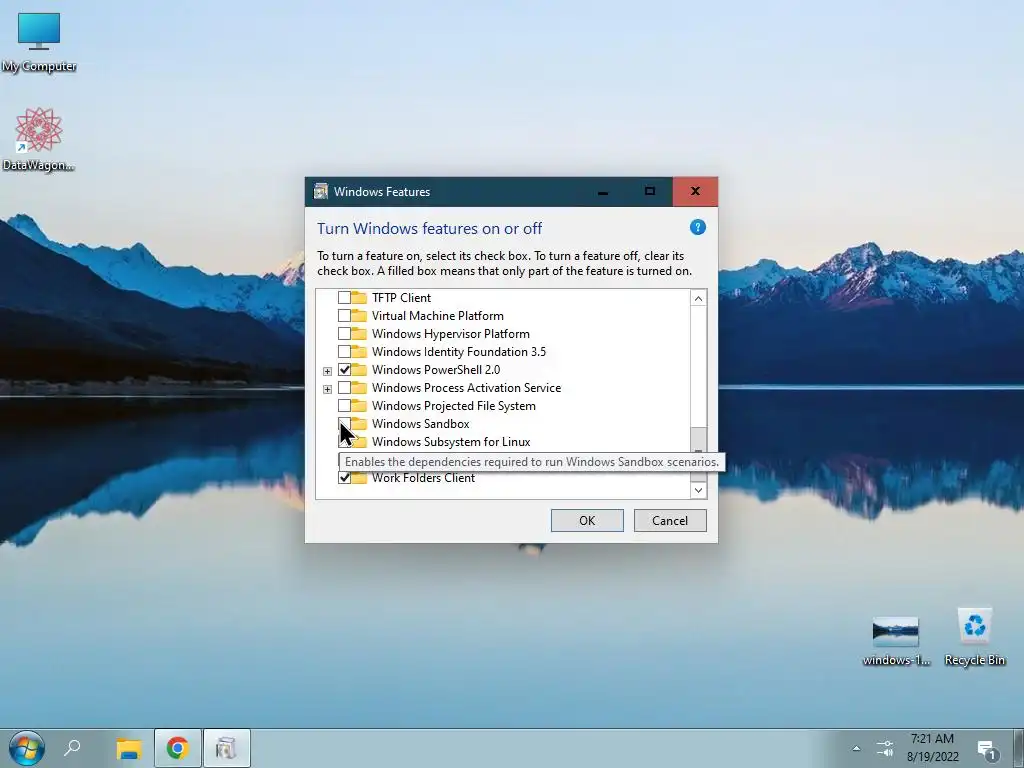This screenshot has height=768, width=1024.
Task: Click the feature list scroll down arrow
Action: click(698, 490)
